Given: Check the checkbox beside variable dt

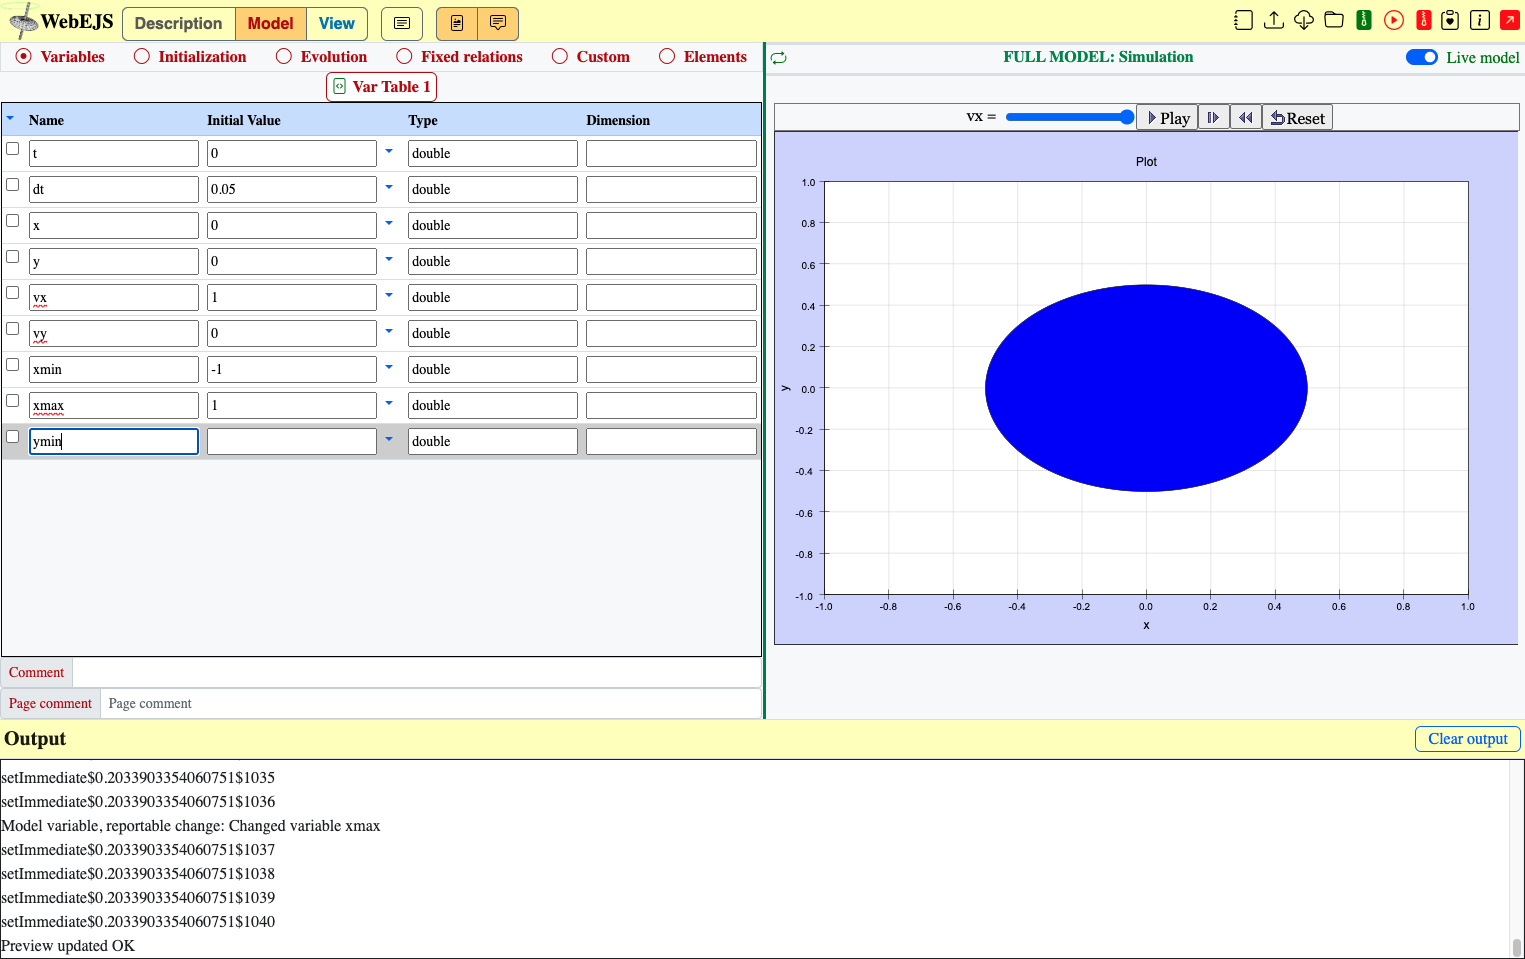Looking at the screenshot, I should tap(13, 185).
